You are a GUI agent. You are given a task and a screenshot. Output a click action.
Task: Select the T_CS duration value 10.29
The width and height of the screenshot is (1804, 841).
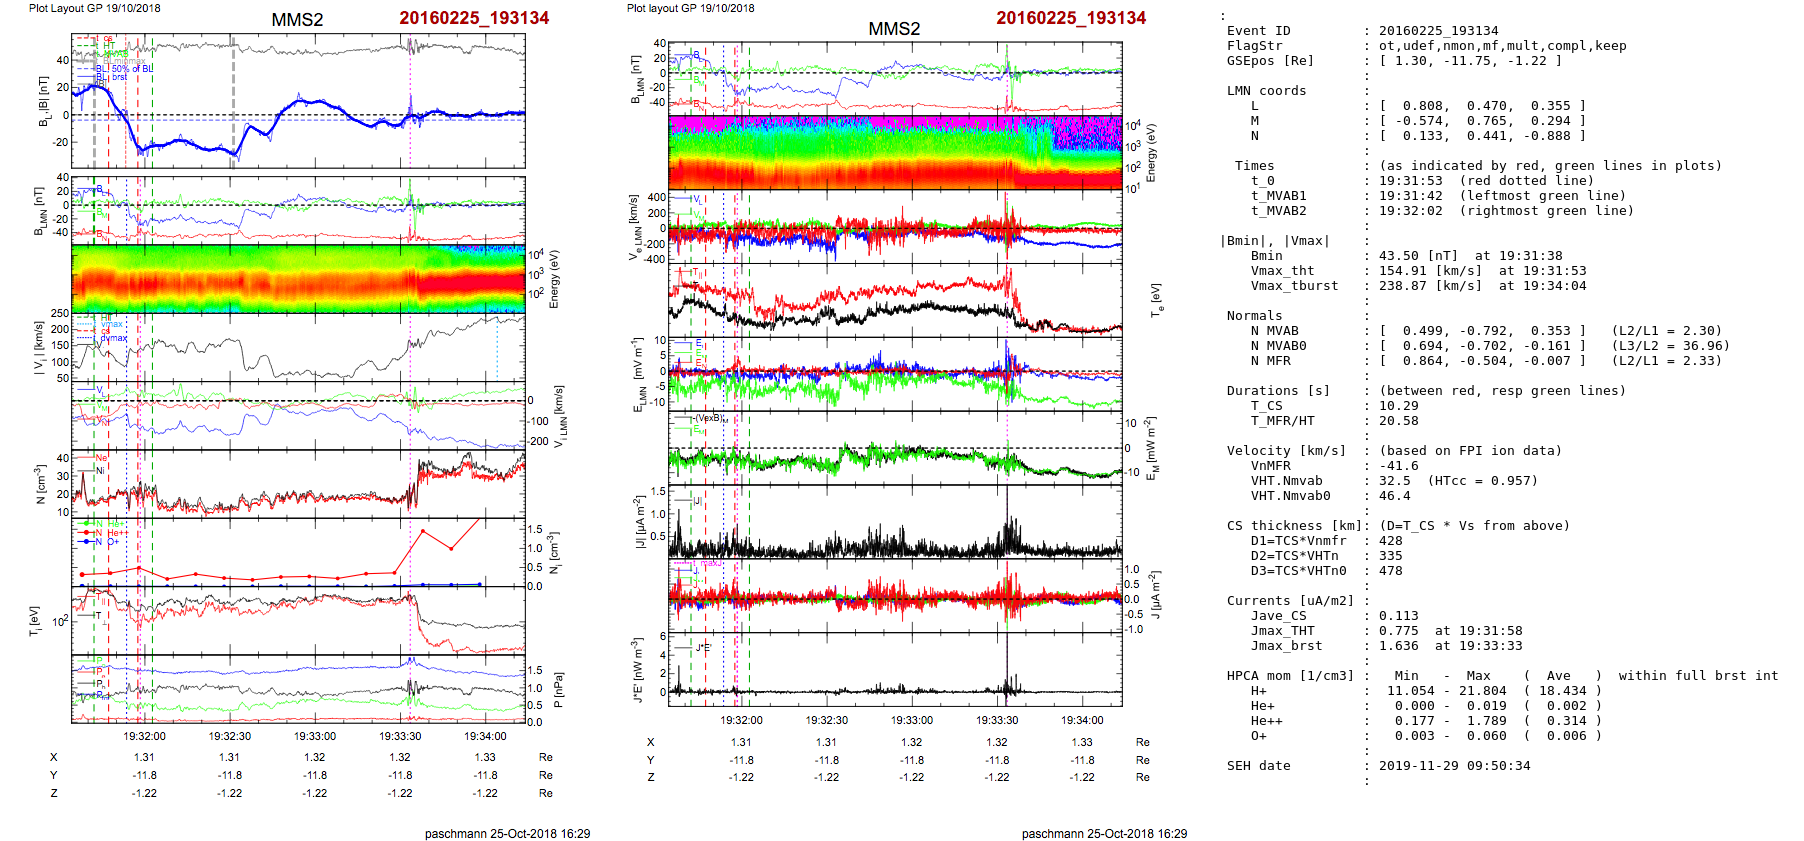pos(1398,406)
